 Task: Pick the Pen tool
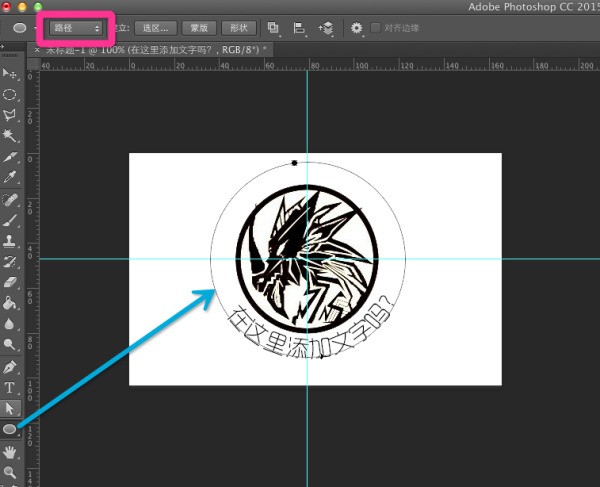[x=10, y=366]
